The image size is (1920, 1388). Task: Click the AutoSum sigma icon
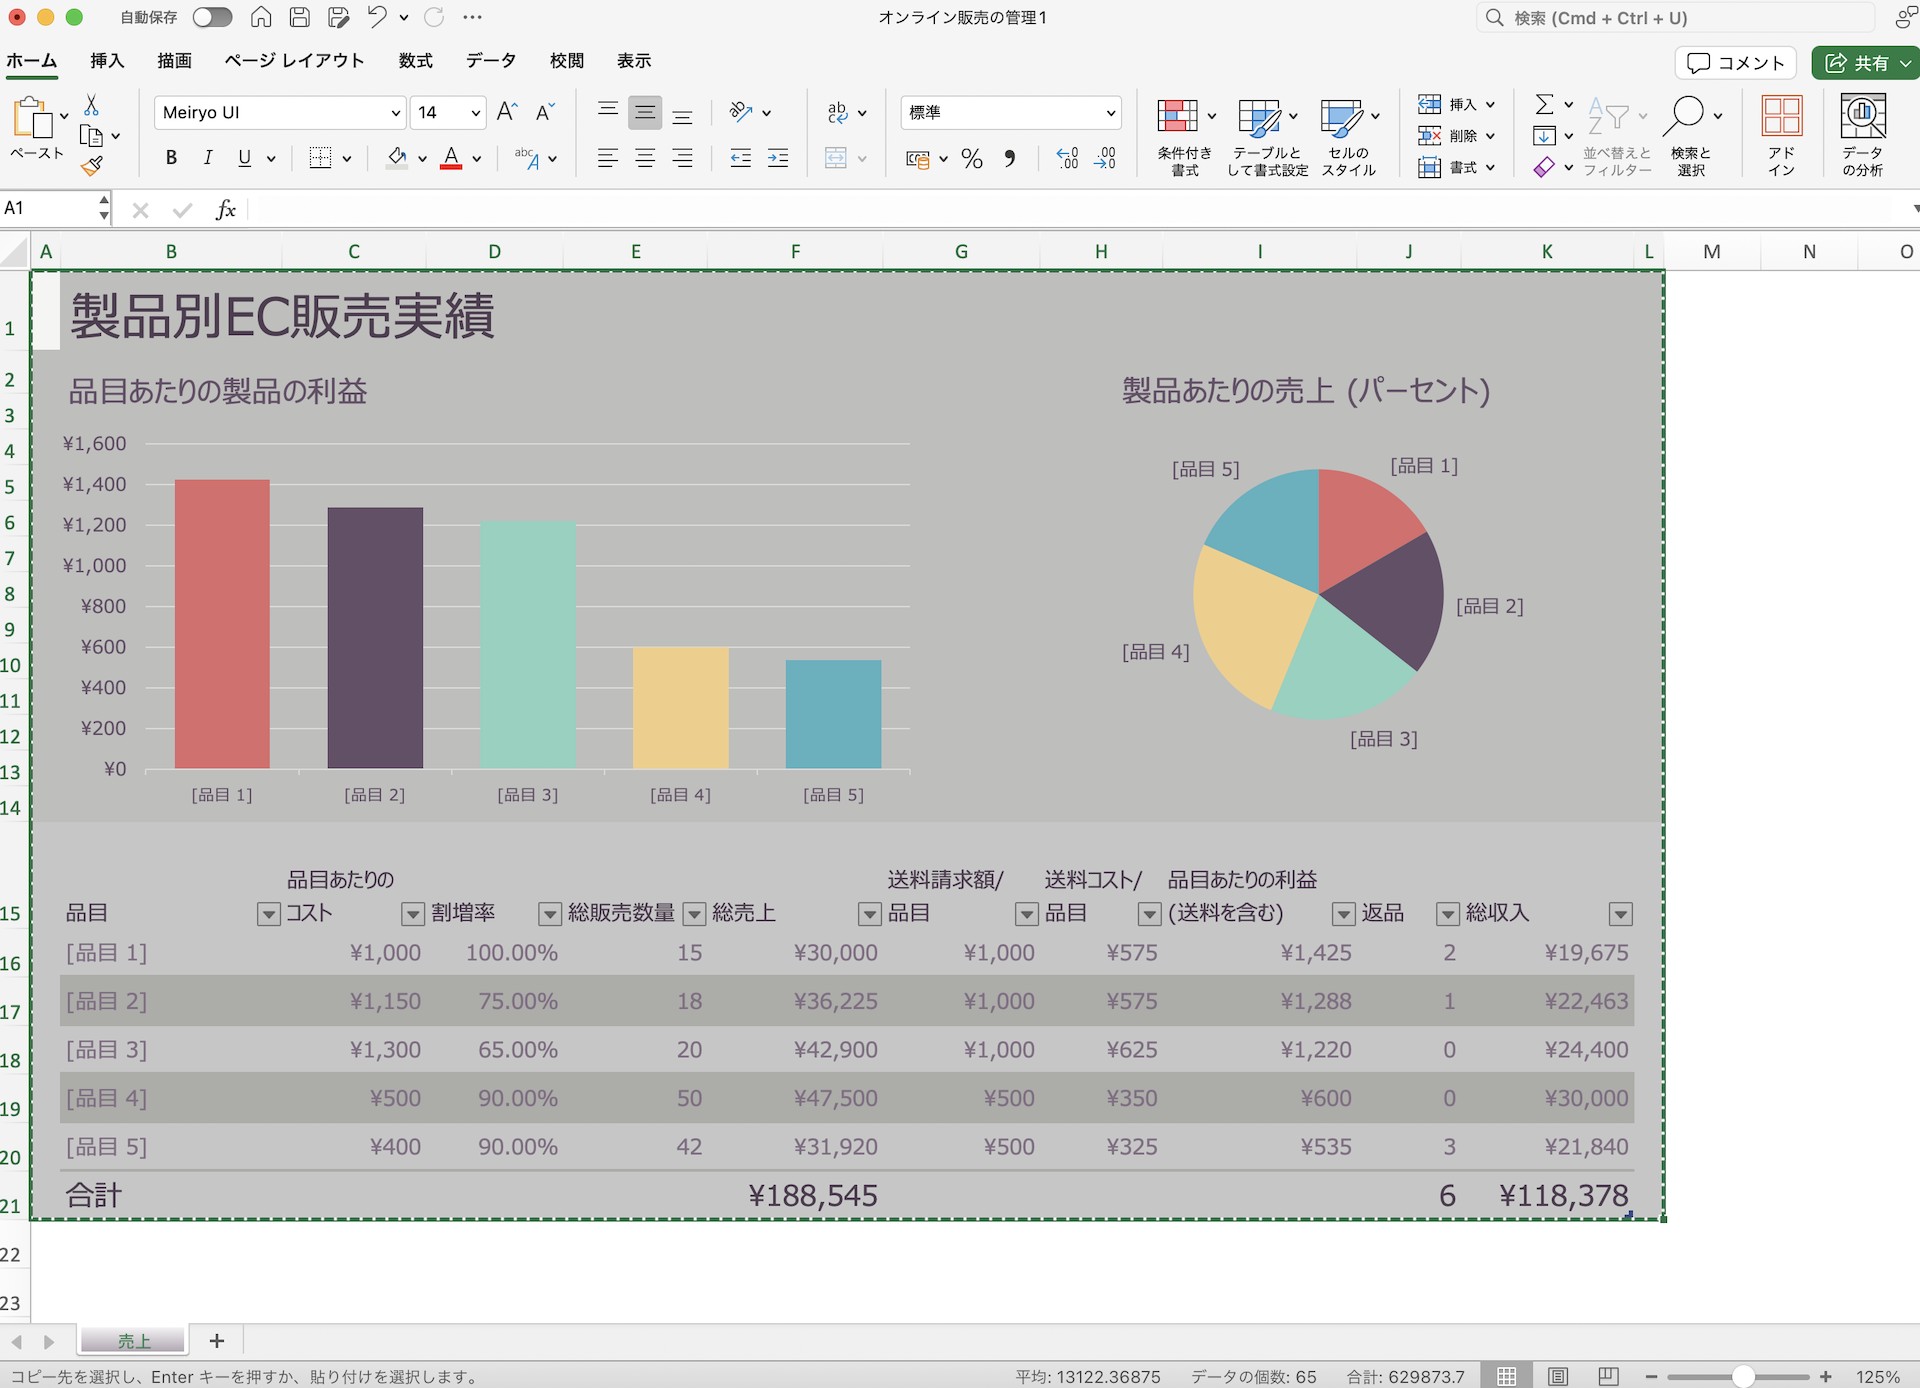pyautogui.click(x=1544, y=104)
